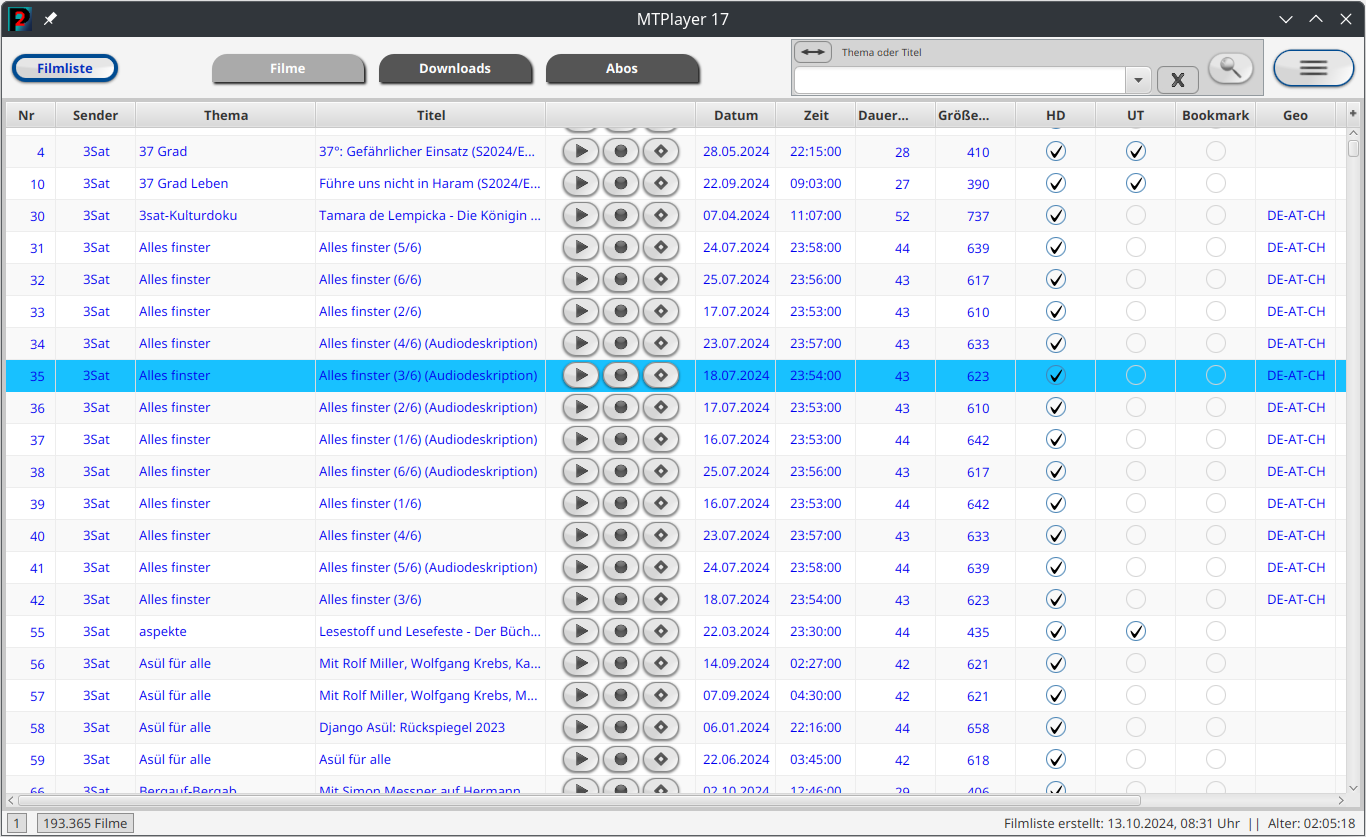Select the date 22.03.2024 cell

coord(736,632)
